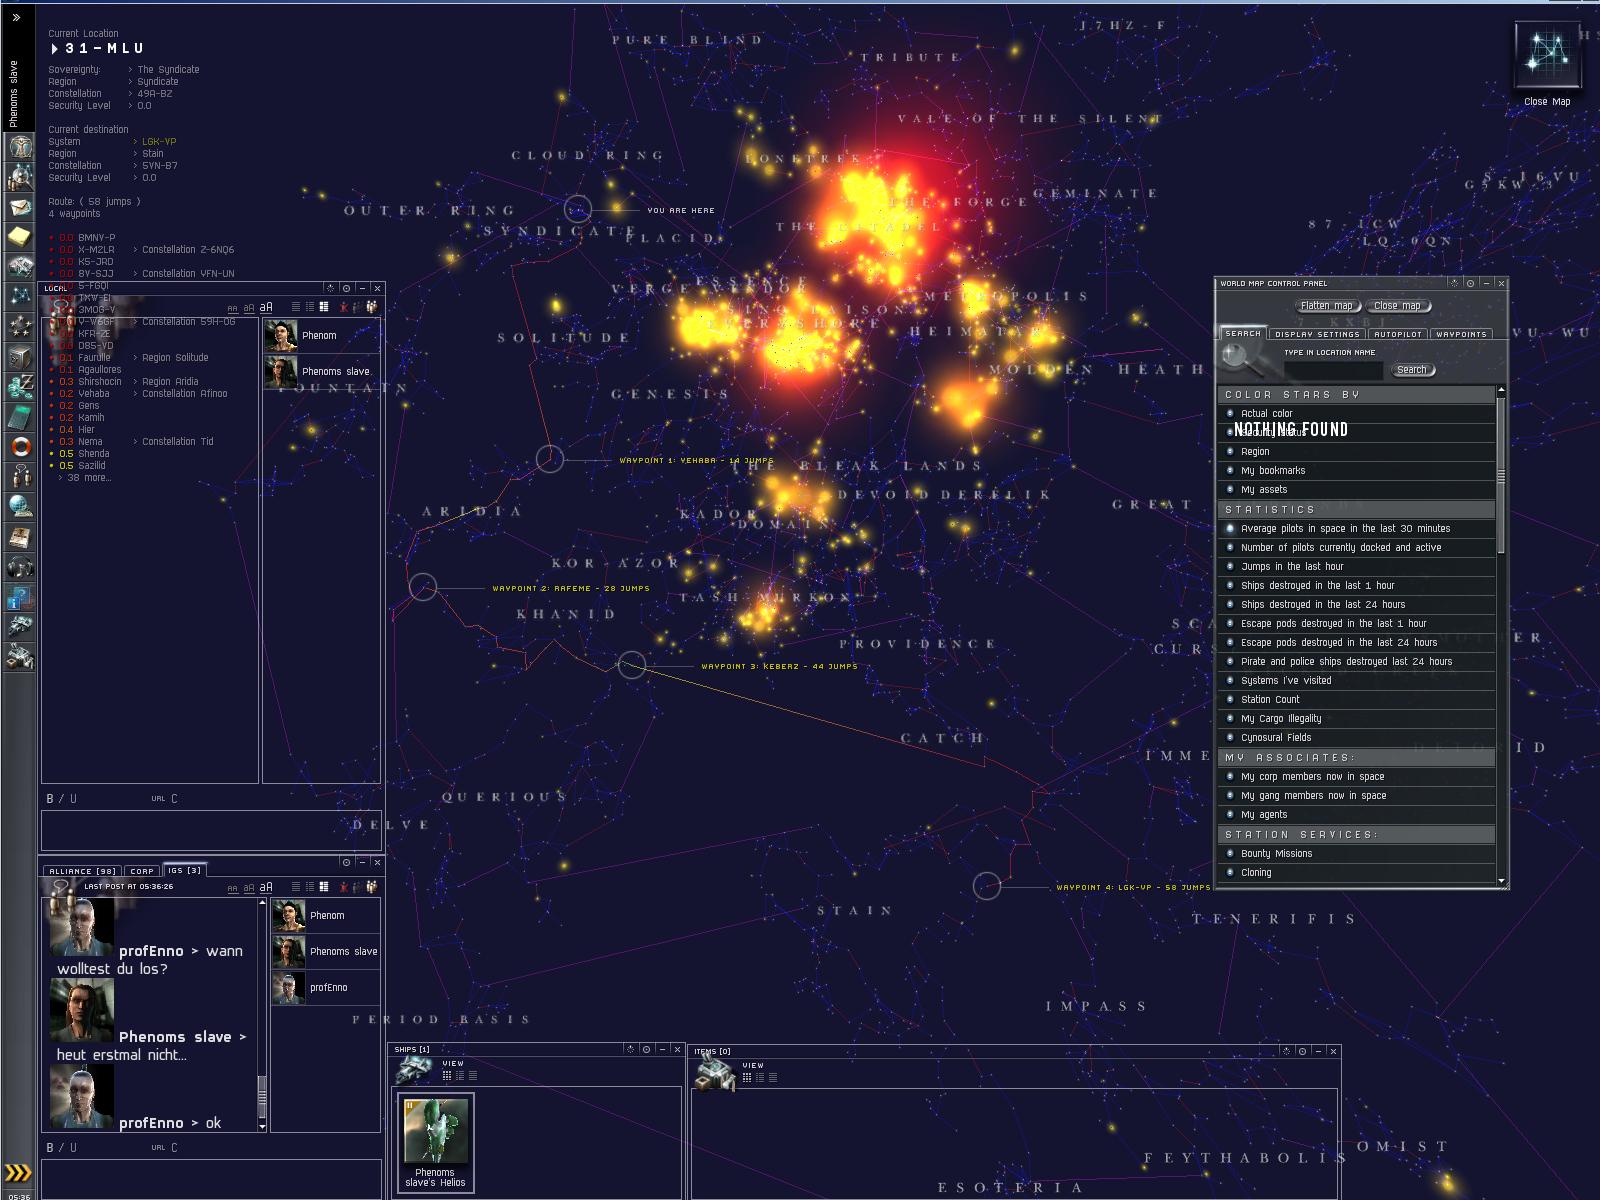Screen dimensions: 1600x1200
Task: Click the four-stars icon in the sidebar
Action: pyautogui.click(x=20, y=327)
